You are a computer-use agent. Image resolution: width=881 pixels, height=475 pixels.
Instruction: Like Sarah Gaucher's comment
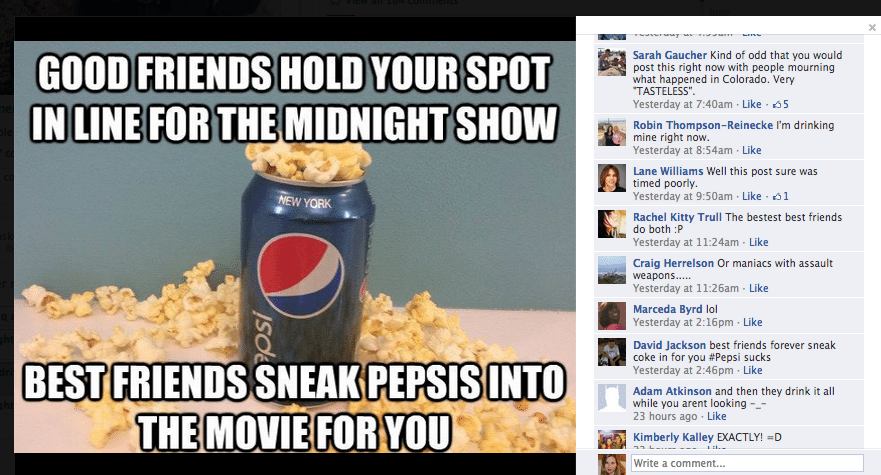pyautogui.click(x=752, y=105)
